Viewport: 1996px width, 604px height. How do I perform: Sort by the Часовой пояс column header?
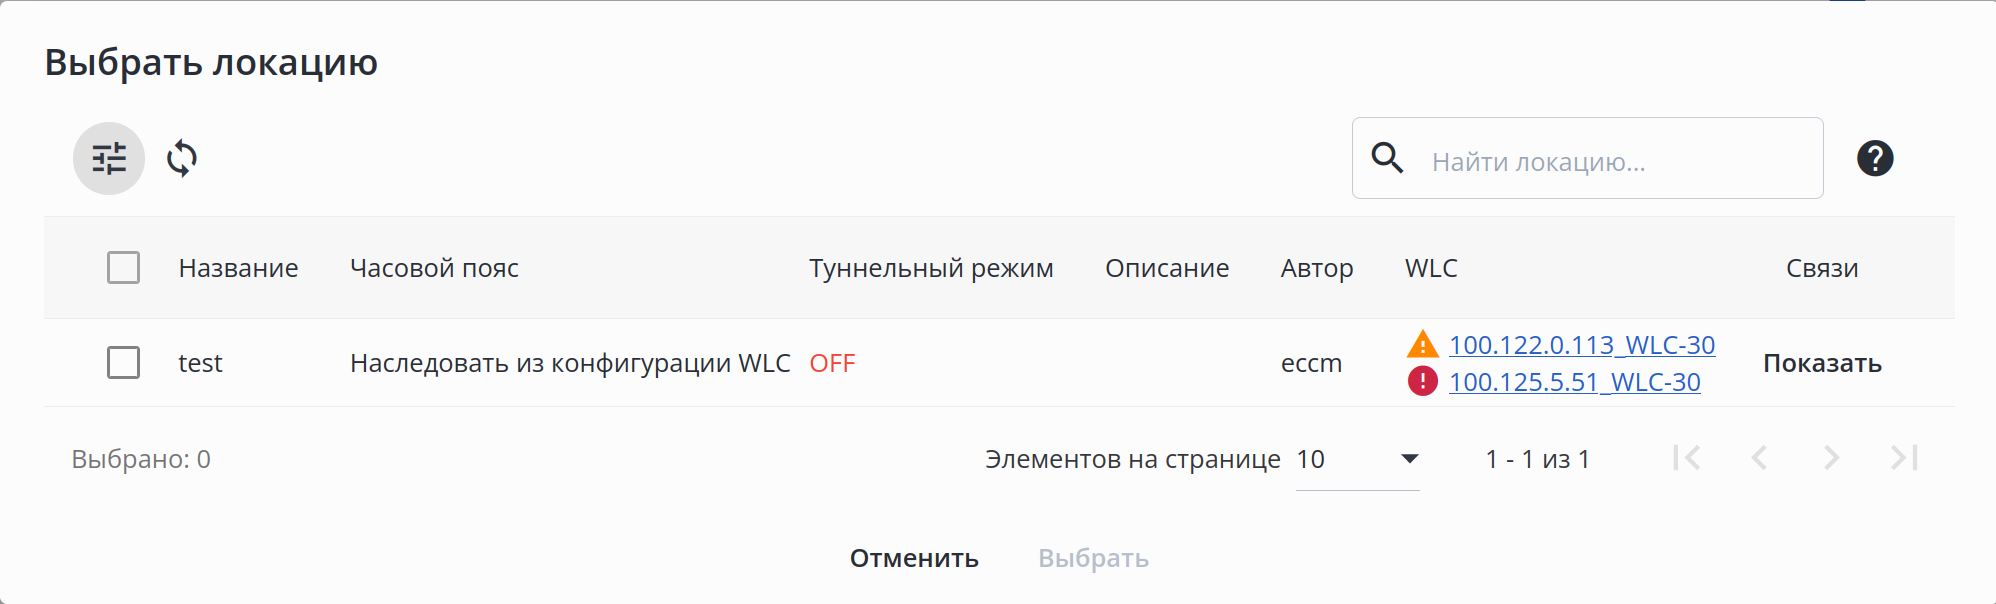(434, 268)
